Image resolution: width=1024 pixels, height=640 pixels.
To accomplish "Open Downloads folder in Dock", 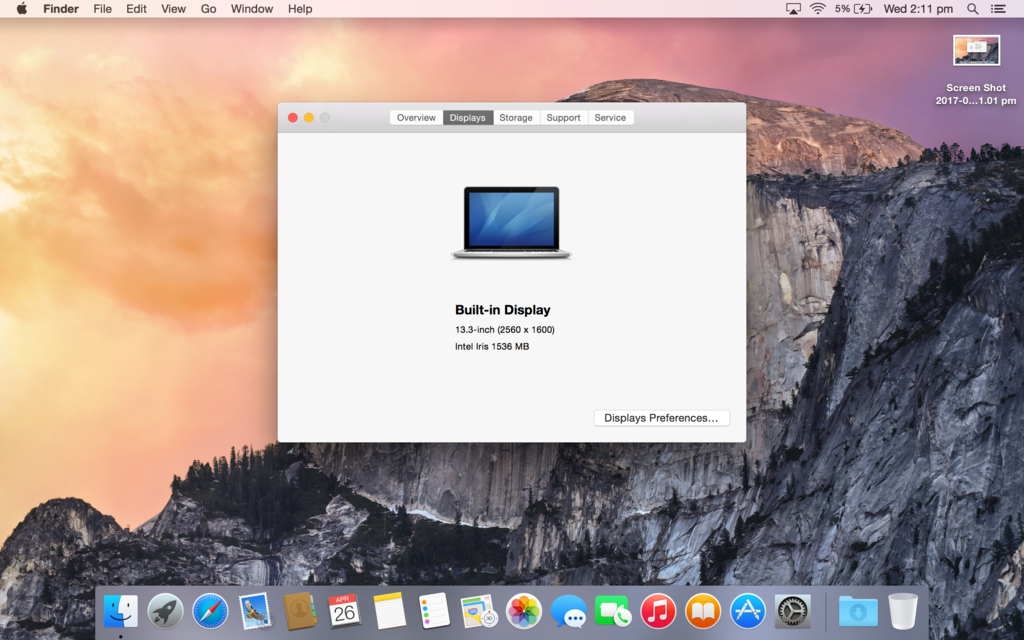I will click(858, 612).
